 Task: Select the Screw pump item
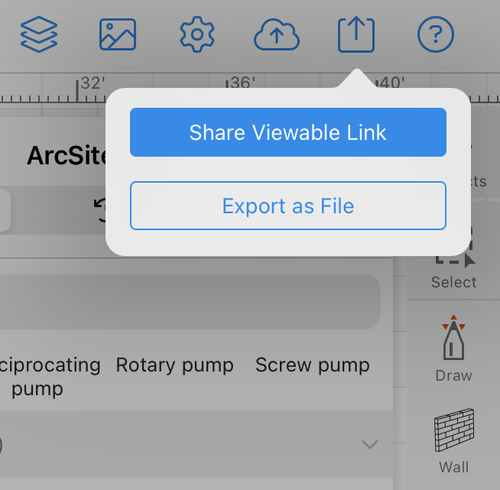pos(312,365)
